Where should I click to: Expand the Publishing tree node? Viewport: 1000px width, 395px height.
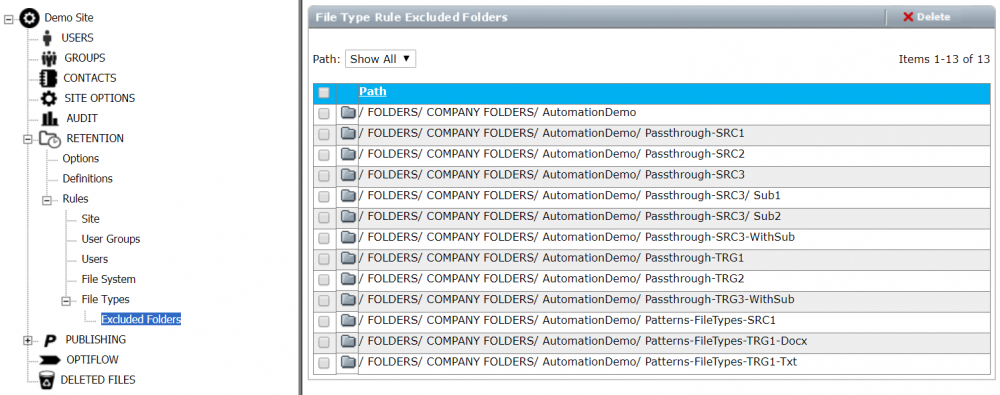click(27, 341)
